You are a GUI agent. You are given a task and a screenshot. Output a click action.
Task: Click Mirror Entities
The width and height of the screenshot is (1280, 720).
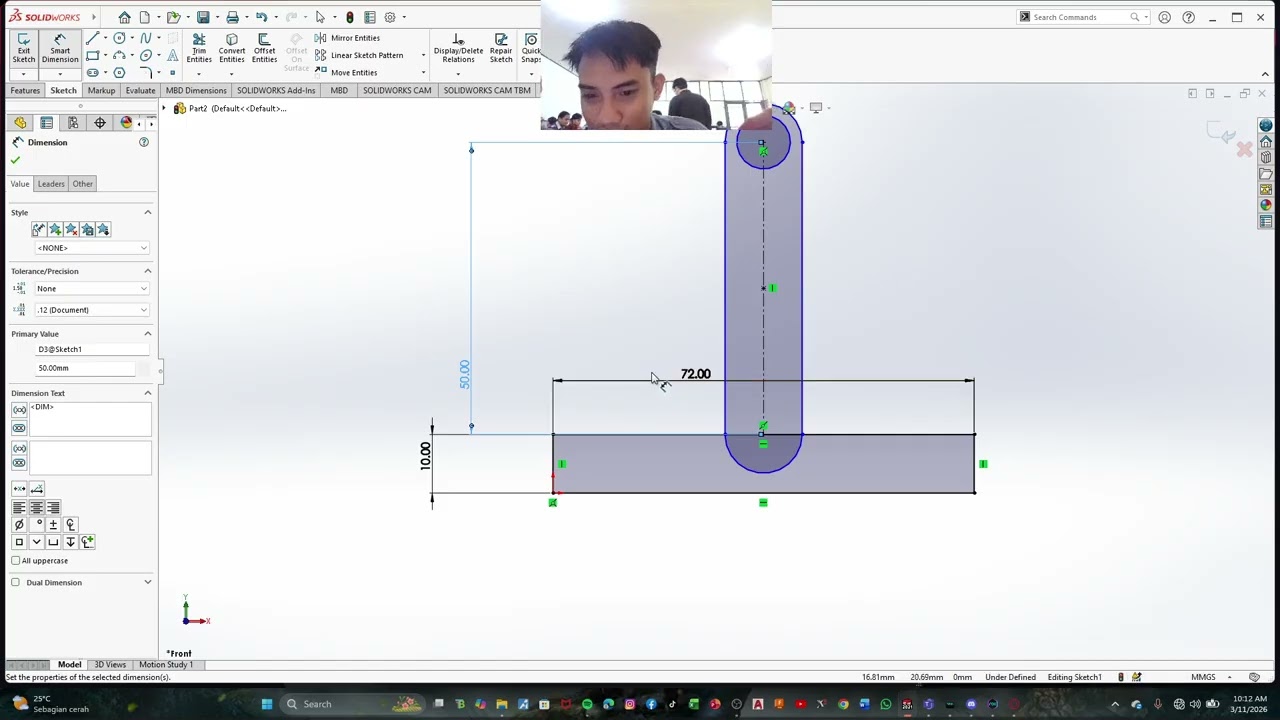(347, 38)
